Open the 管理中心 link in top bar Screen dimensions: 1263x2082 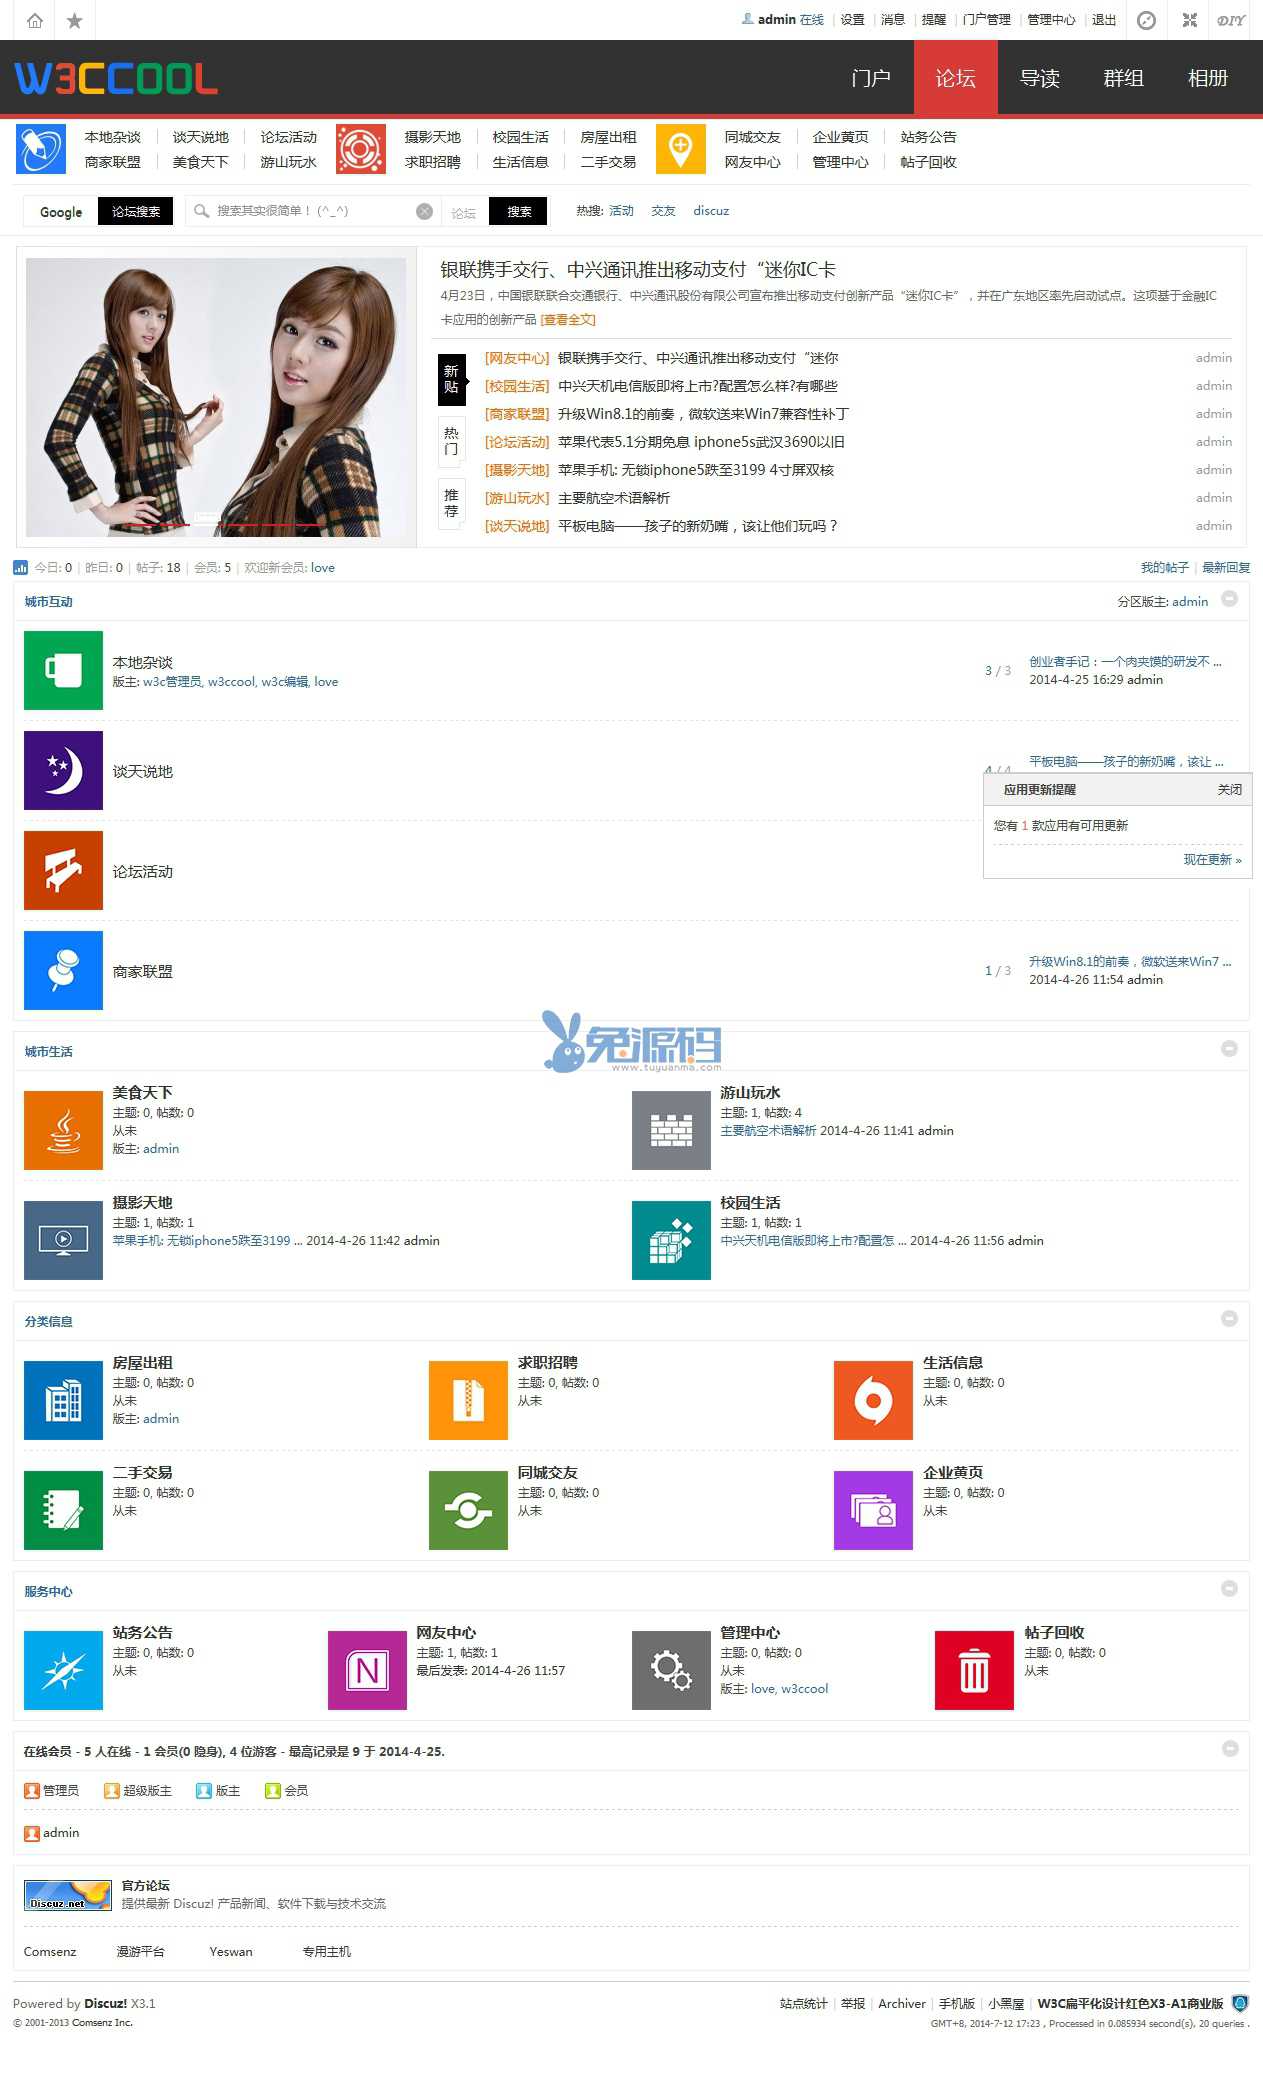[x=1051, y=20]
